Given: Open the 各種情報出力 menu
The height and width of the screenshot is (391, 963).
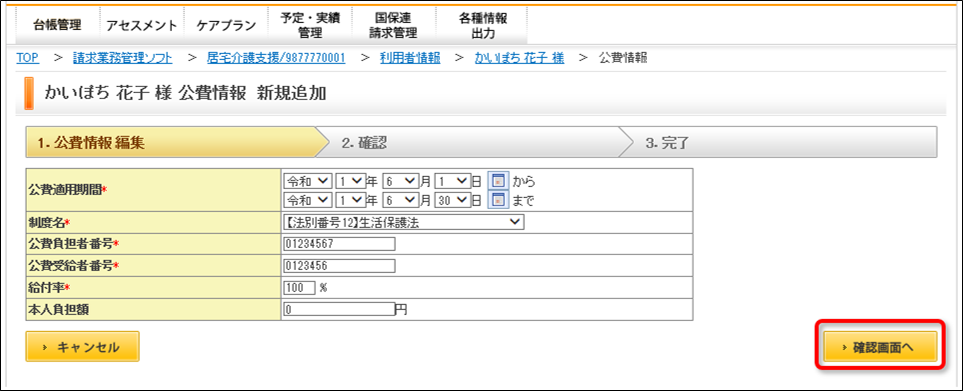Looking at the screenshot, I should point(483,25).
